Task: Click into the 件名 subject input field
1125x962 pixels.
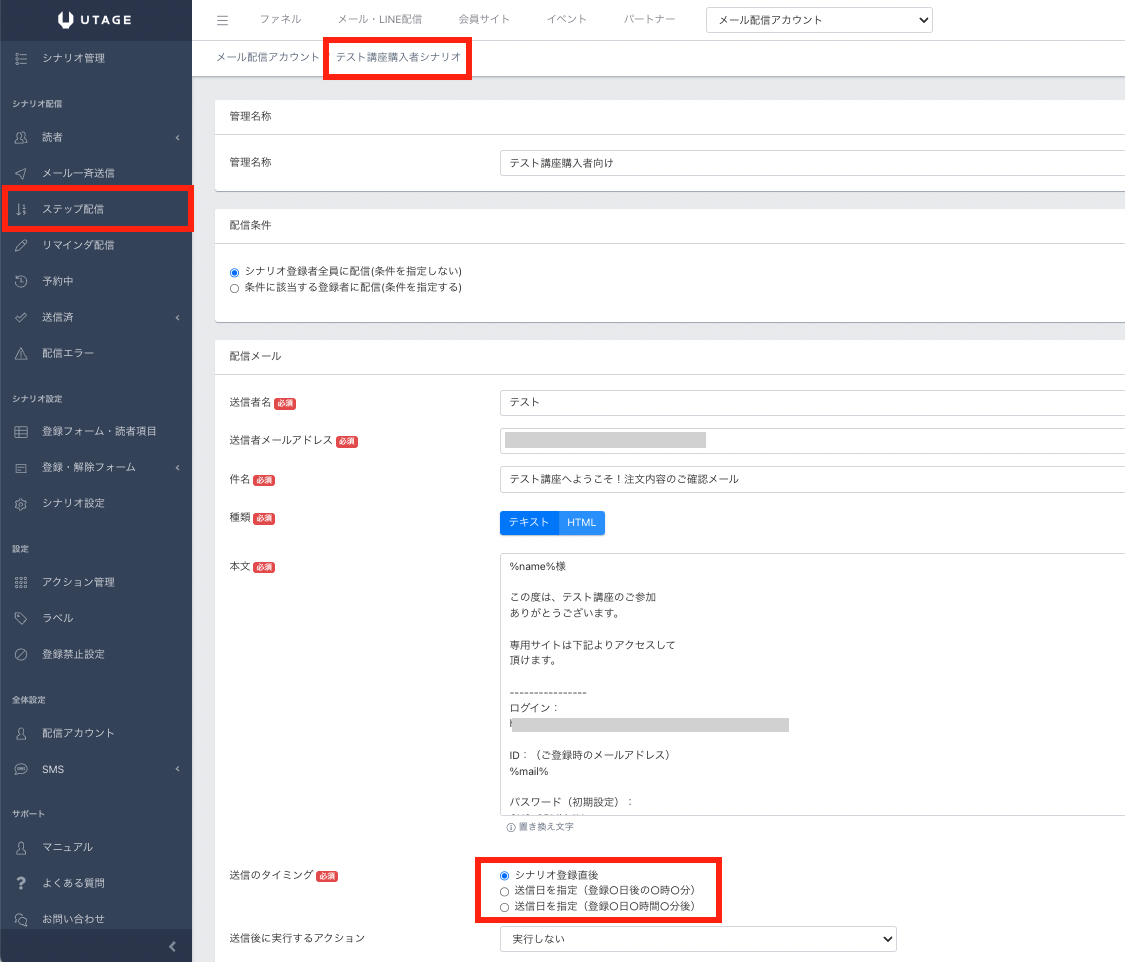Action: coord(810,479)
